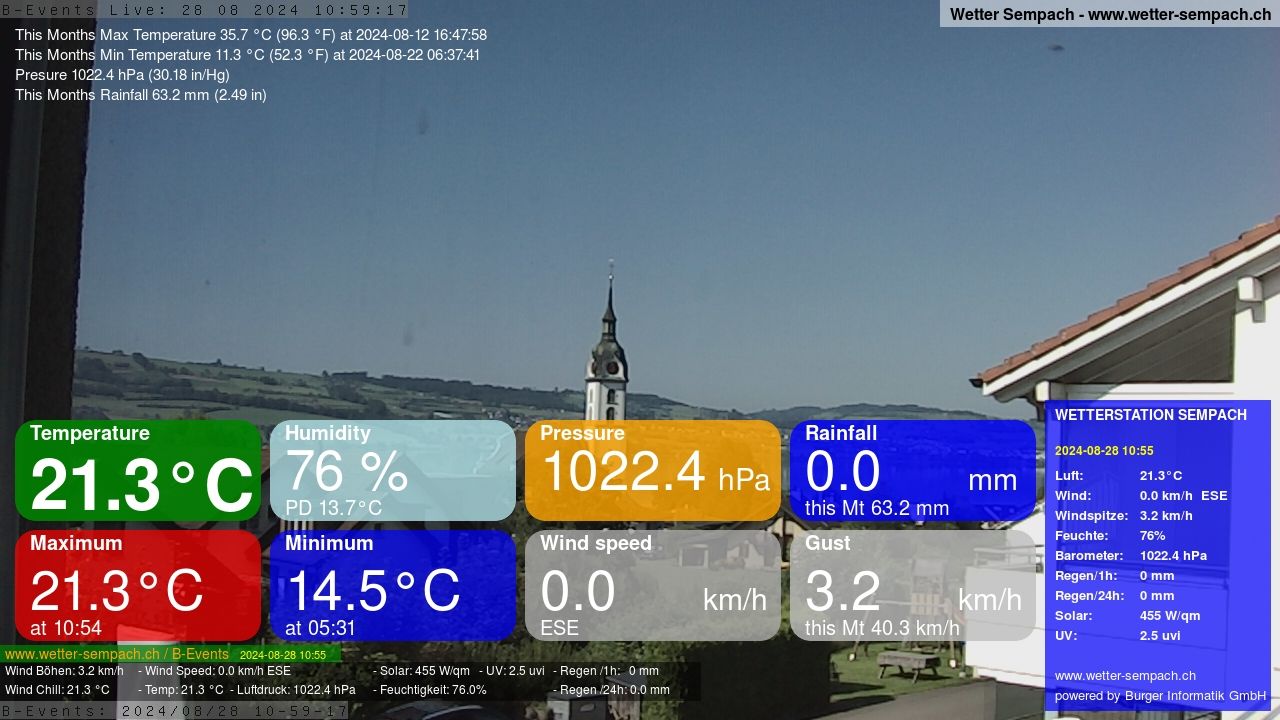Click the Regen/24h: 0 mm panel row
The height and width of the screenshot is (720, 1280).
tap(1115, 596)
